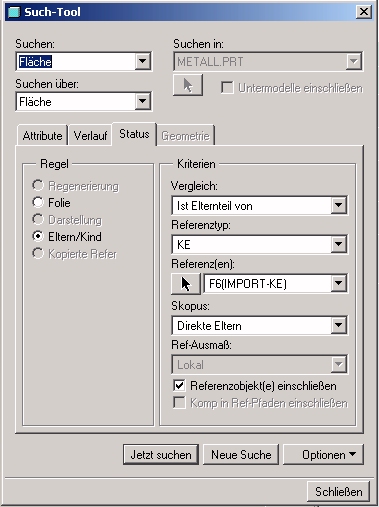Screen dimensions: 379x507
Task: Click the Such-Tool title bar icon
Action: click(14, 12)
